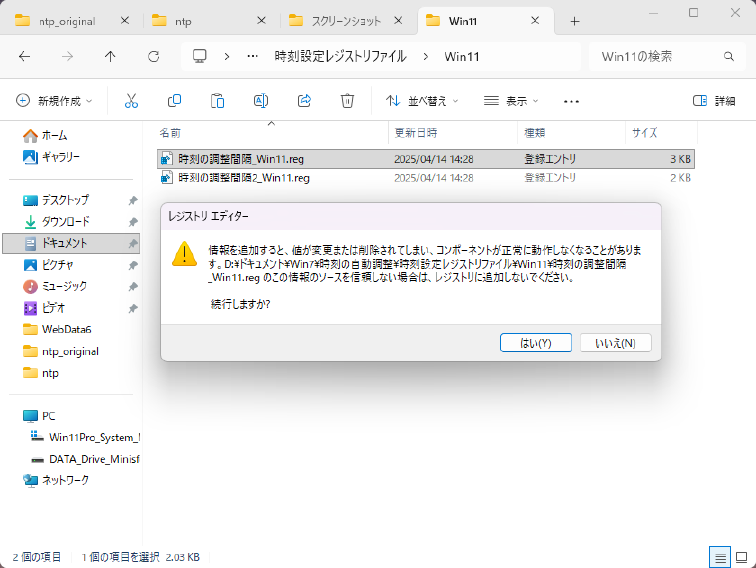Viewport: 756px width, 568px height.
Task: Click the pin icon next to ダウンロード
Action: pos(133,222)
